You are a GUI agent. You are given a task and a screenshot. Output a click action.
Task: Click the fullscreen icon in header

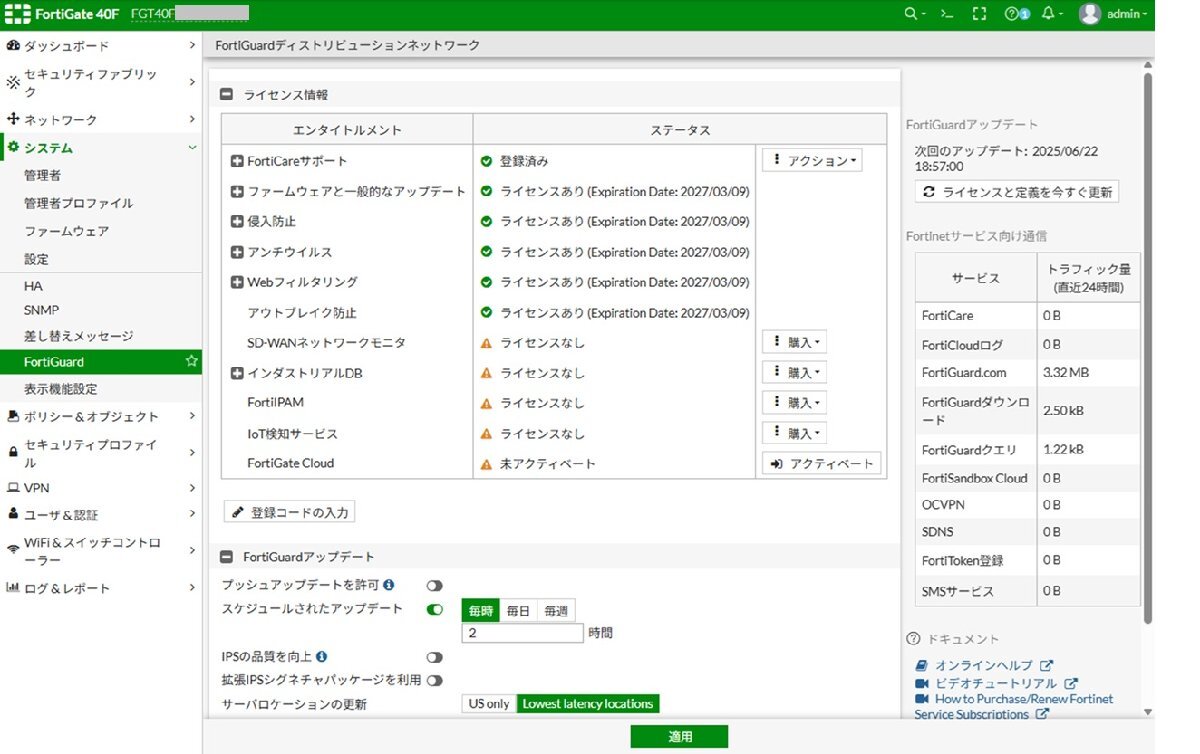pyautogui.click(x=979, y=14)
